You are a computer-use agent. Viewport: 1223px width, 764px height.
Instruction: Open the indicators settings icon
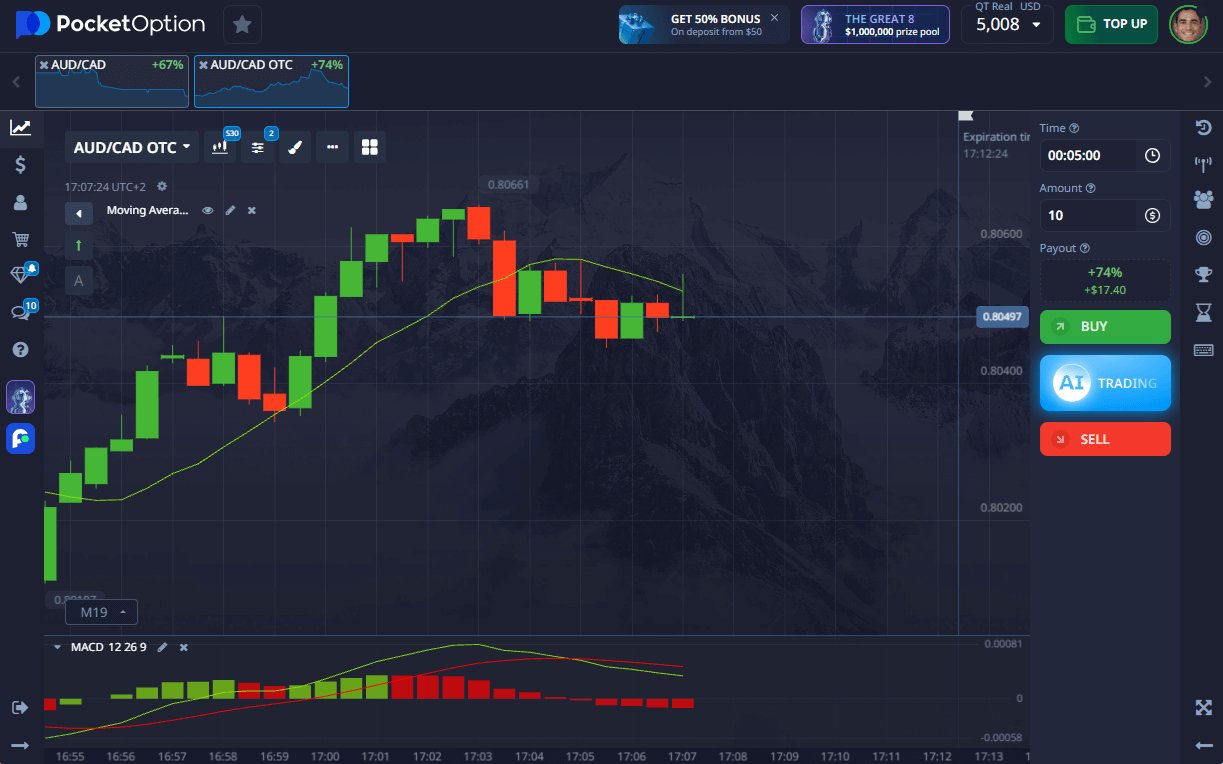point(258,147)
